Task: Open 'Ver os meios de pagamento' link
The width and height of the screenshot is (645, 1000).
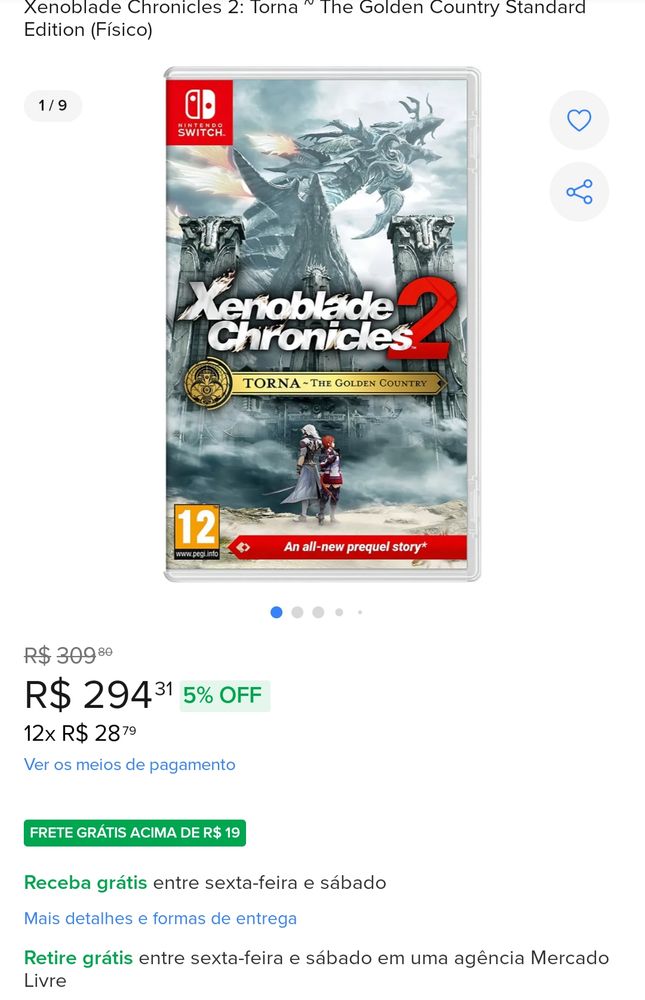Action: click(x=130, y=764)
